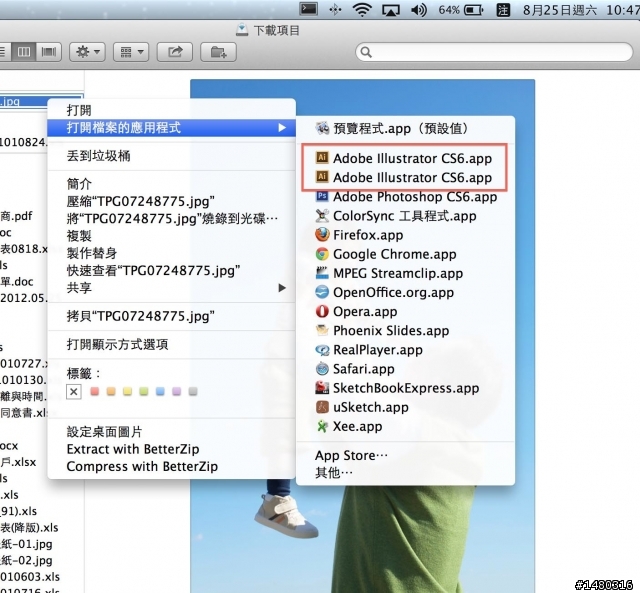Click the terminal-style menu bar icon
The width and height of the screenshot is (640, 593).
coord(309,9)
